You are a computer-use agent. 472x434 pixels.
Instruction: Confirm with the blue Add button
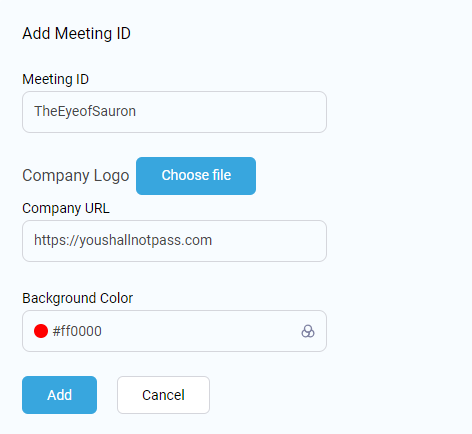59,395
